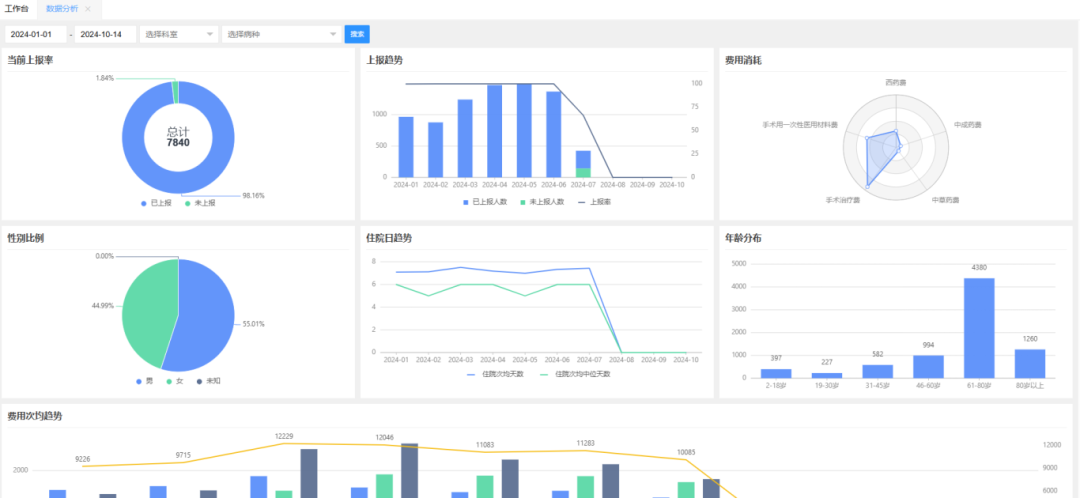Switch to the 工作台 tab
The image size is (1080, 498).
click(17, 8)
